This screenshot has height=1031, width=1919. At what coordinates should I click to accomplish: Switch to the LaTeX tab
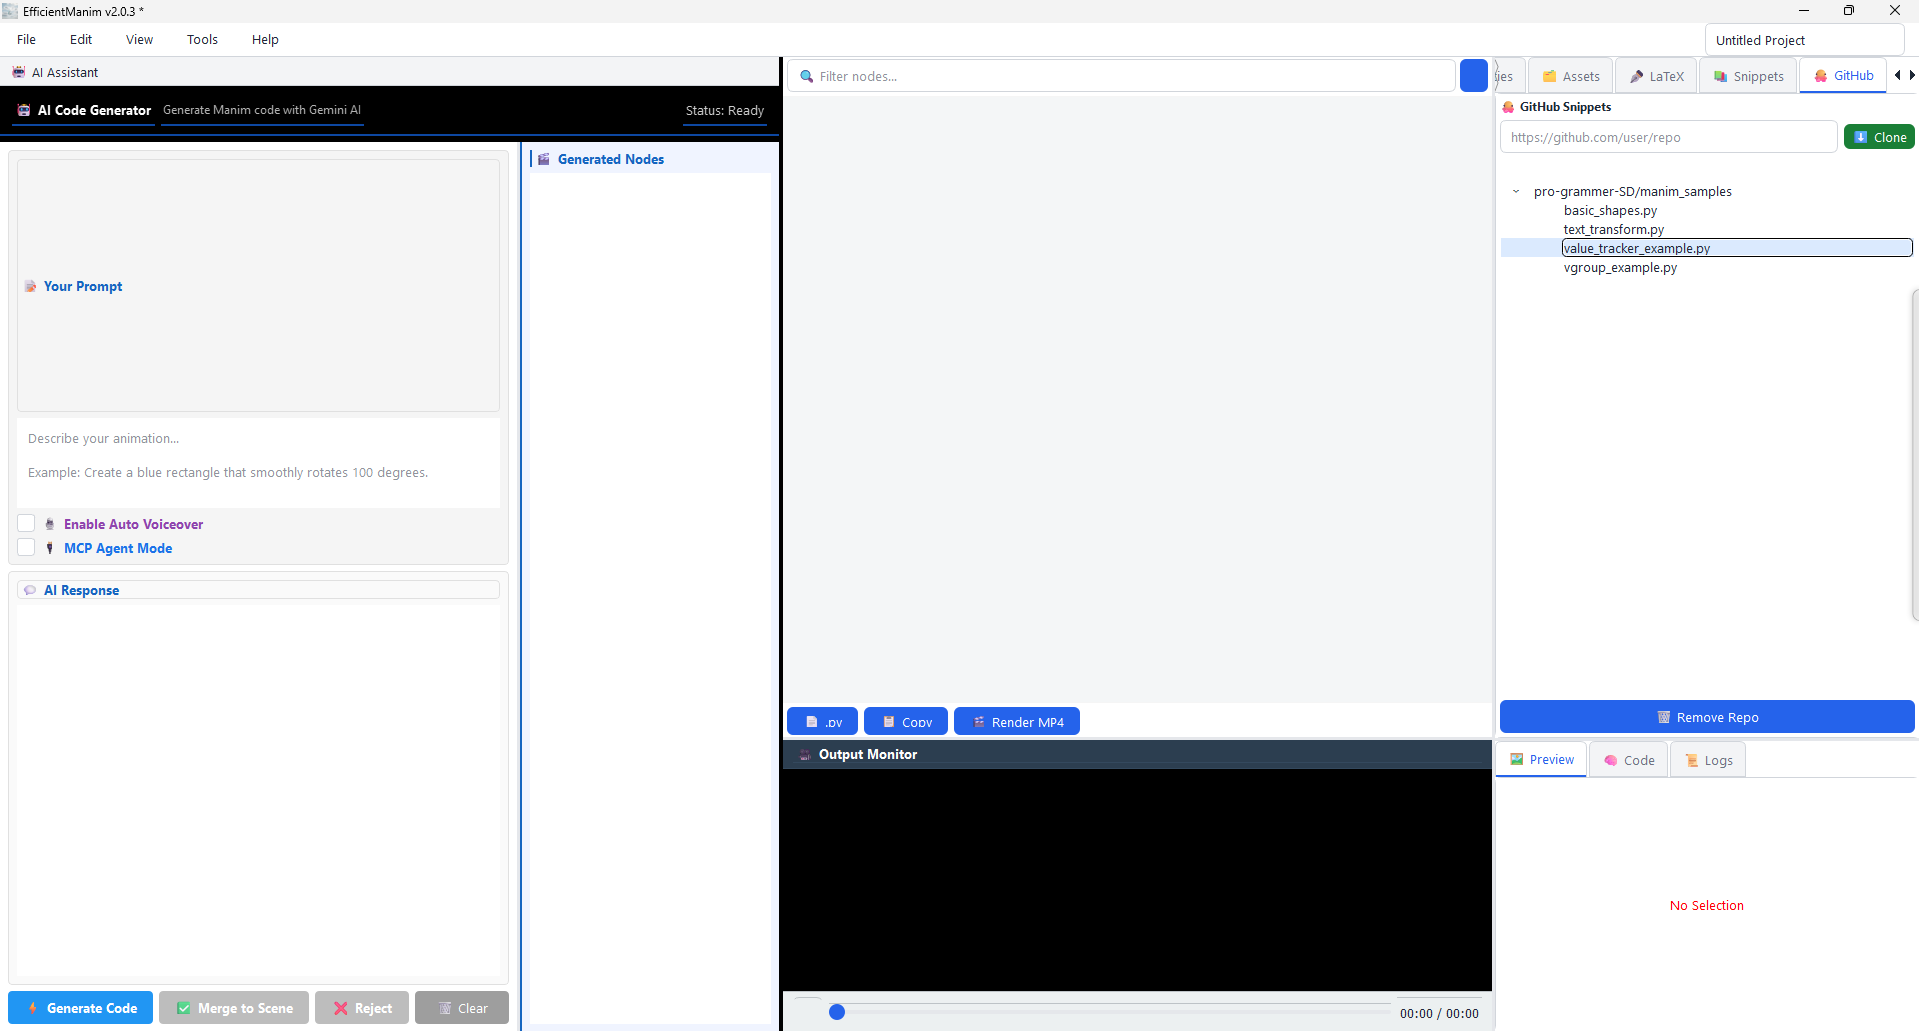coord(1657,76)
